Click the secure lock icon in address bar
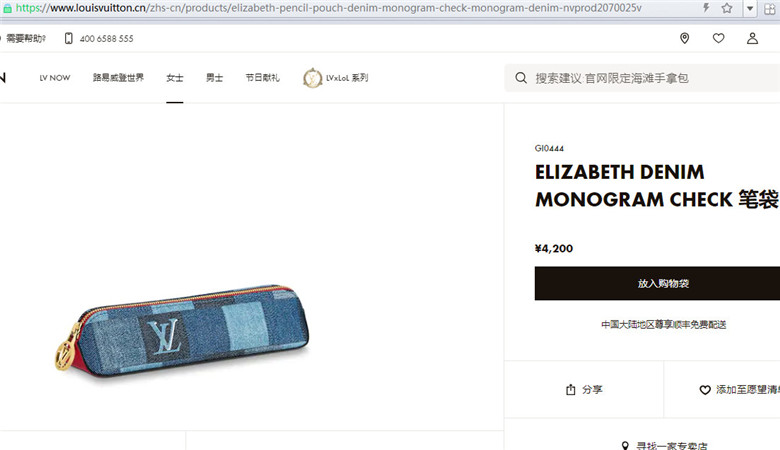Screen dimensions: 780x450 click(x=7, y=8)
